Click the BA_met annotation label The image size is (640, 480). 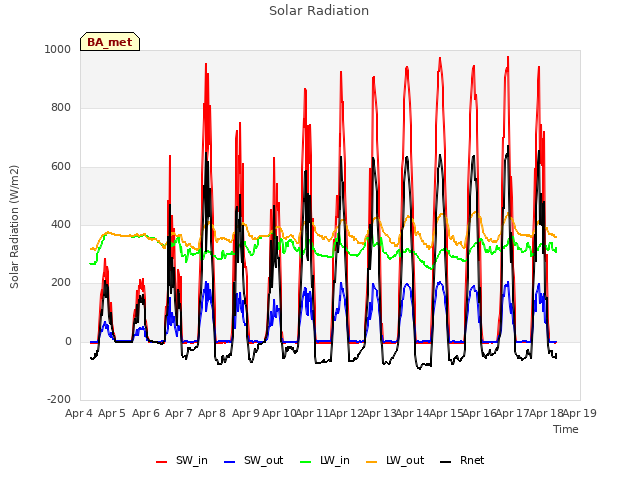pyautogui.click(x=110, y=42)
